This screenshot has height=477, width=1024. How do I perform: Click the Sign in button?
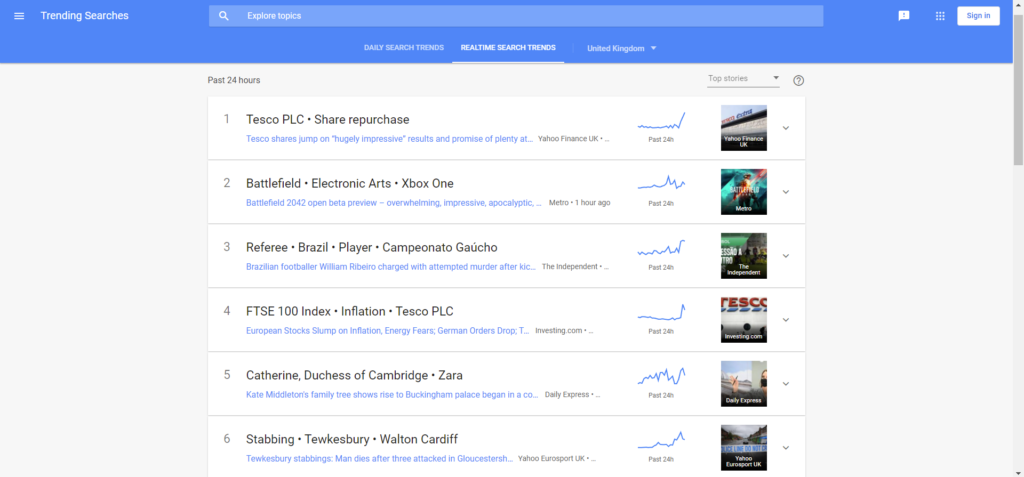click(x=978, y=16)
